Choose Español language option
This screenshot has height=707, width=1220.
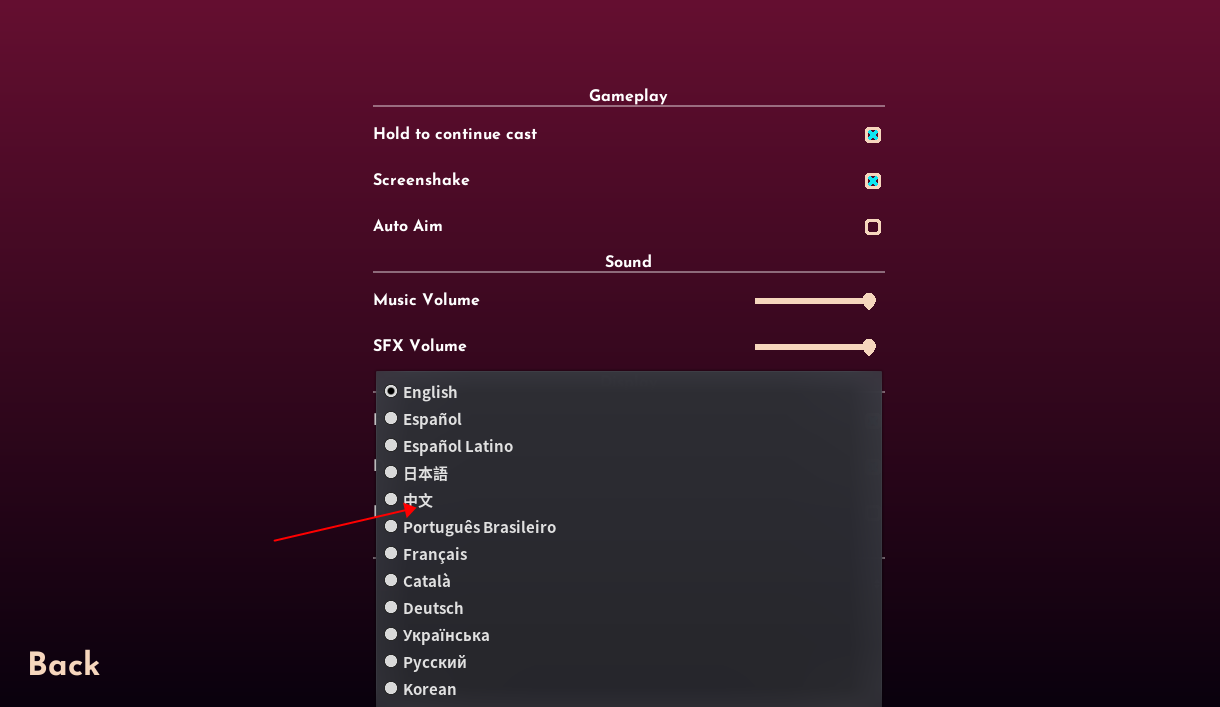pyautogui.click(x=431, y=419)
